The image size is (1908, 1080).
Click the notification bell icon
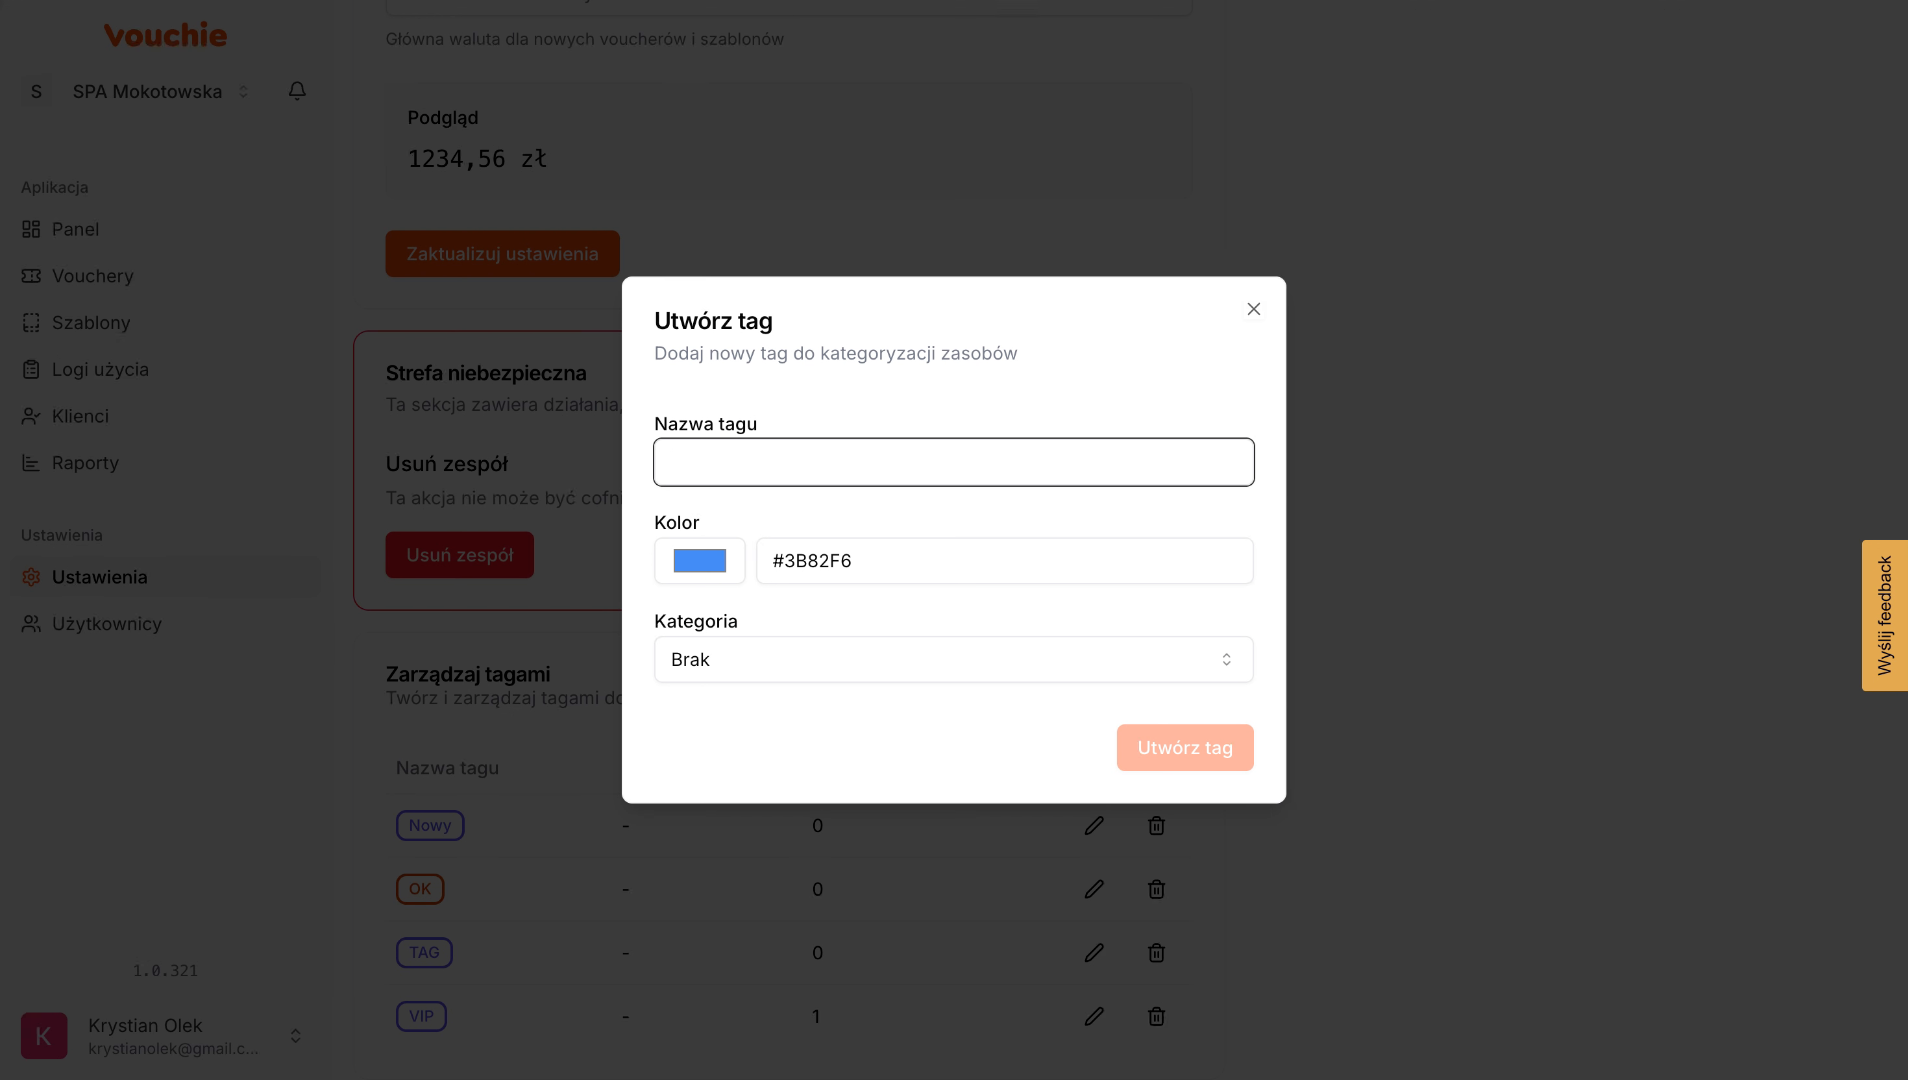pyautogui.click(x=297, y=91)
